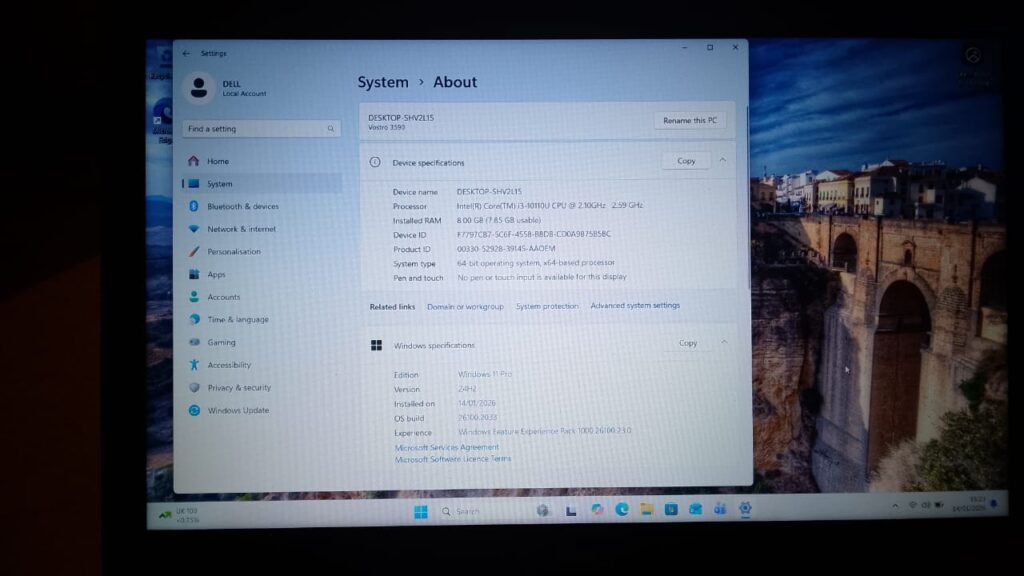The width and height of the screenshot is (1024, 576).
Task: Go to Network & internet settings
Action: (241, 229)
